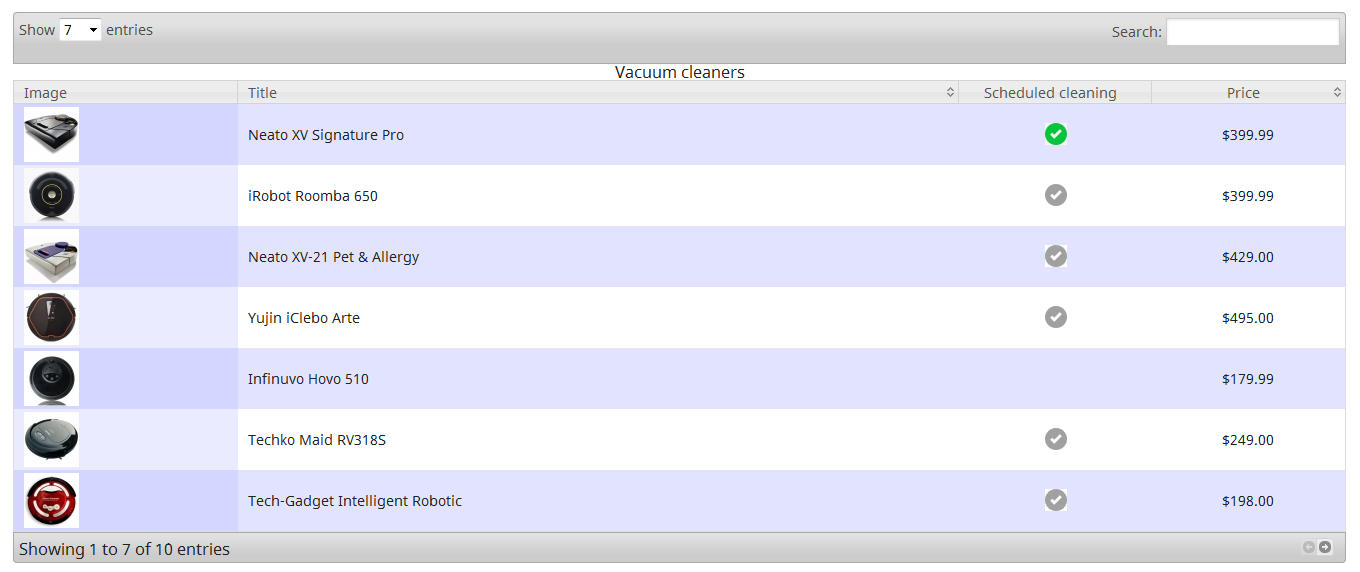Select the Tech-Gadget Intelligent Robotic title

(x=355, y=501)
